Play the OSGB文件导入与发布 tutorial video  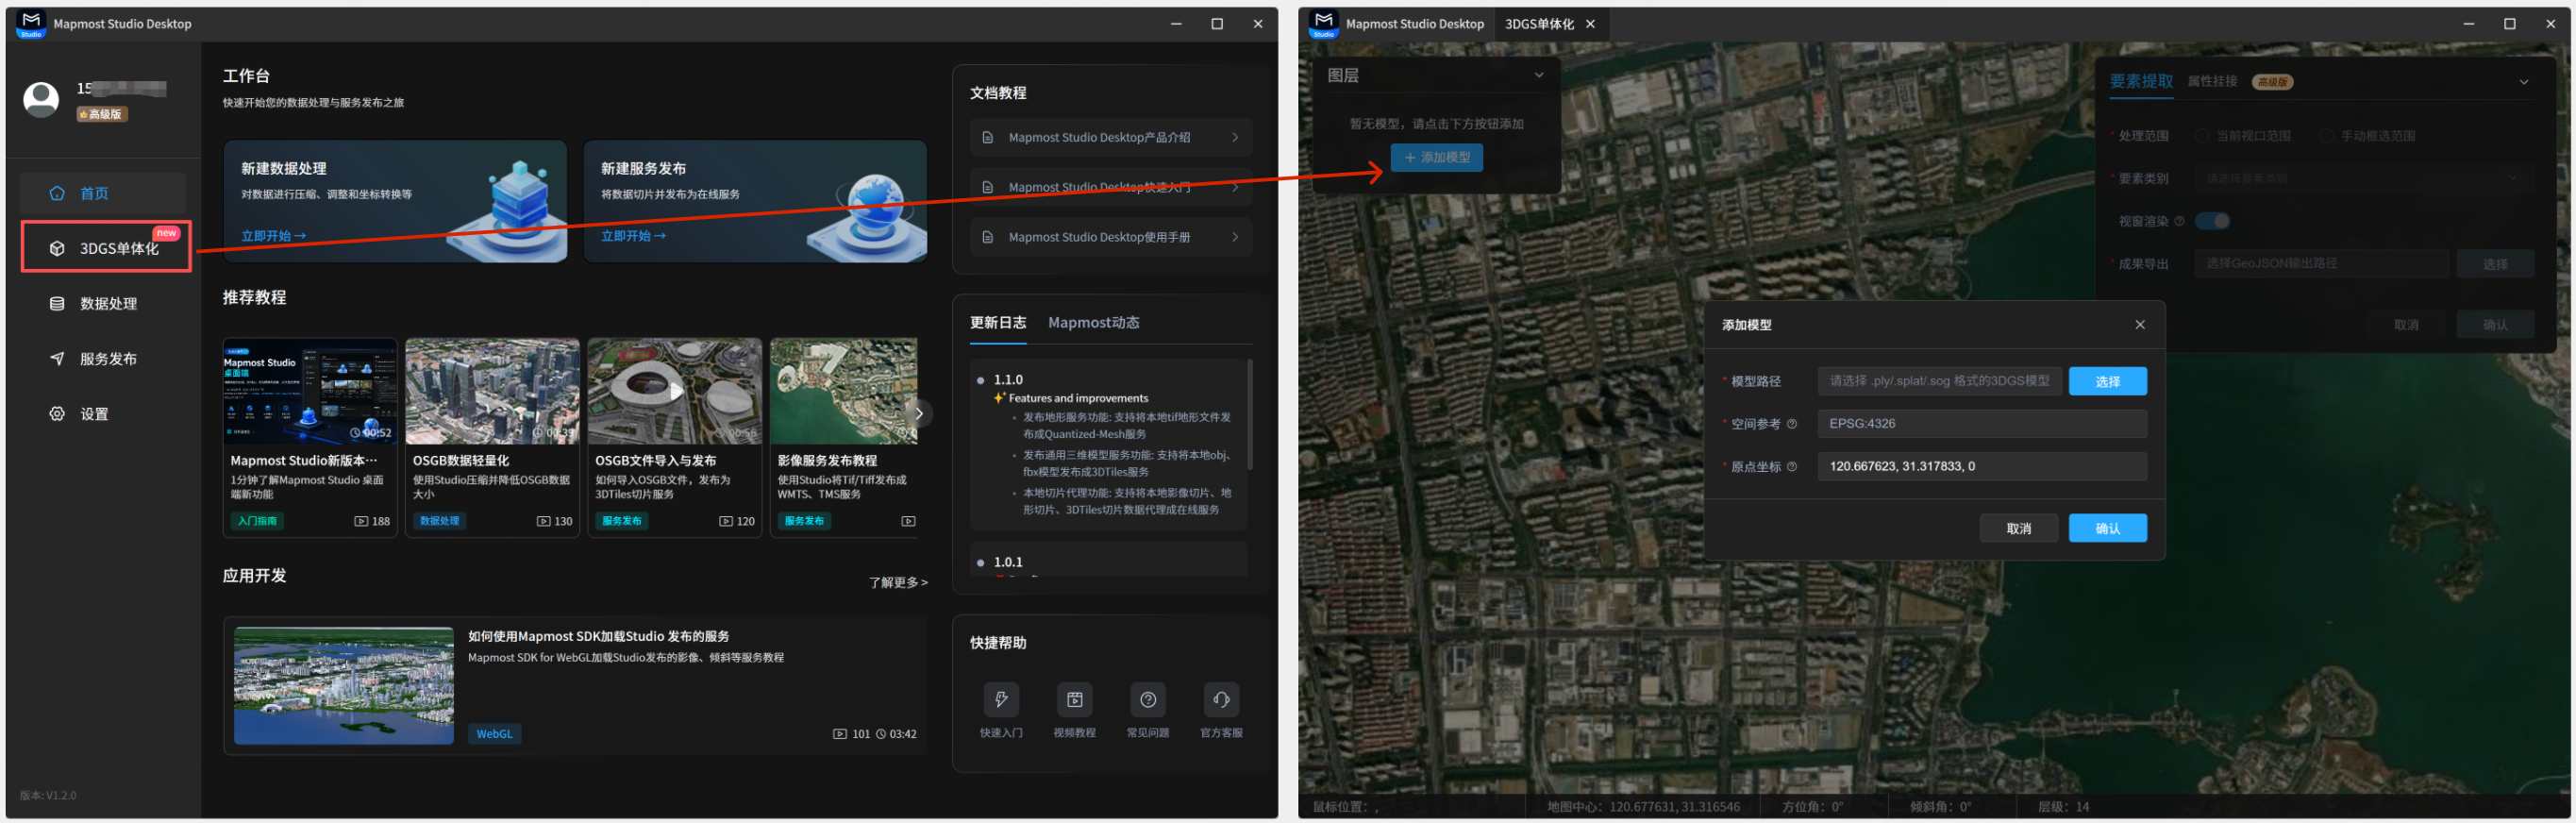point(675,391)
